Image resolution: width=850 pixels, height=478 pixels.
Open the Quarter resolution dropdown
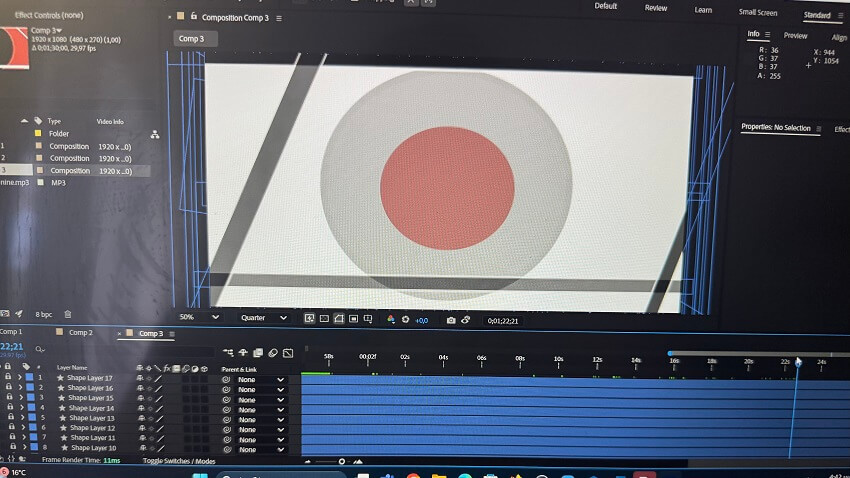(x=263, y=318)
